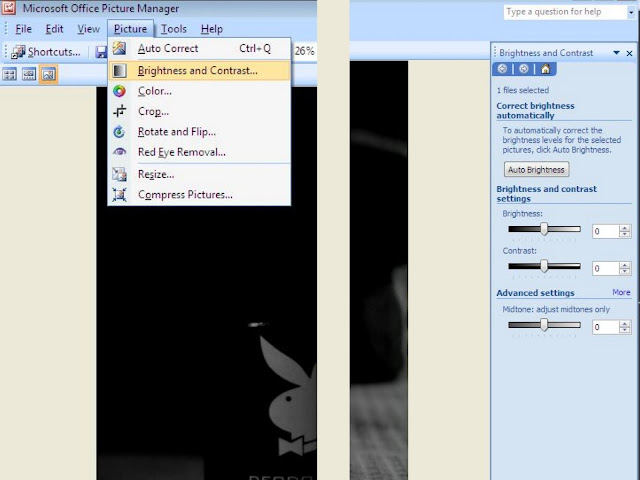Image resolution: width=640 pixels, height=480 pixels.
Task: Click the Picture Manager app icon in title bar
Action: (x=8, y=7)
